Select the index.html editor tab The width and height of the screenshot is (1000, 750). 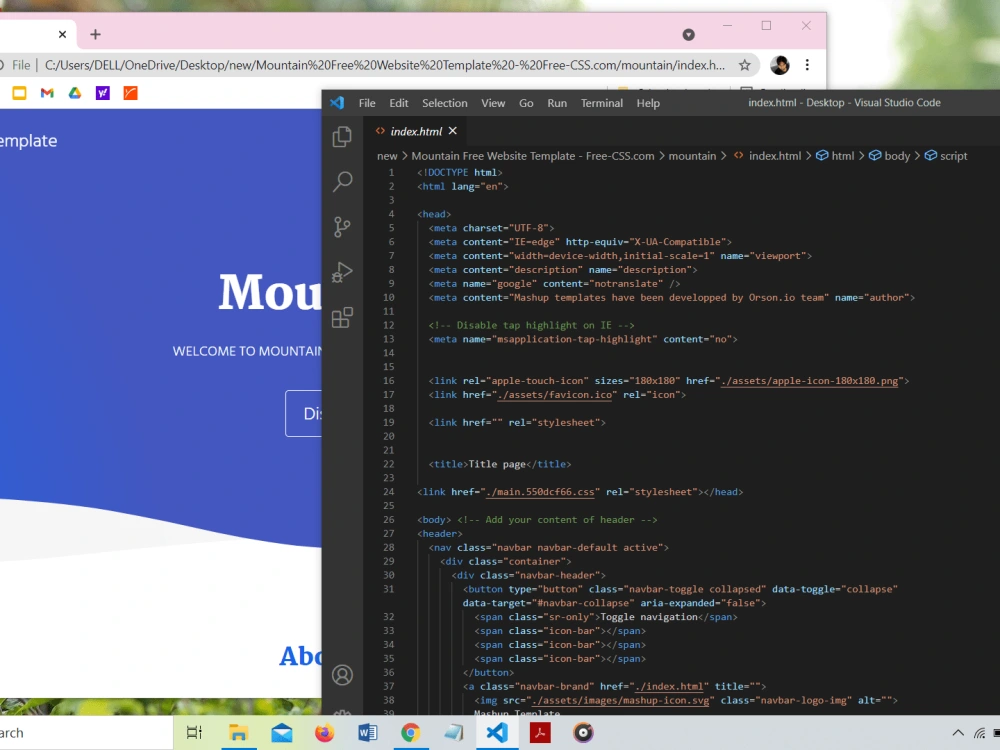click(416, 131)
